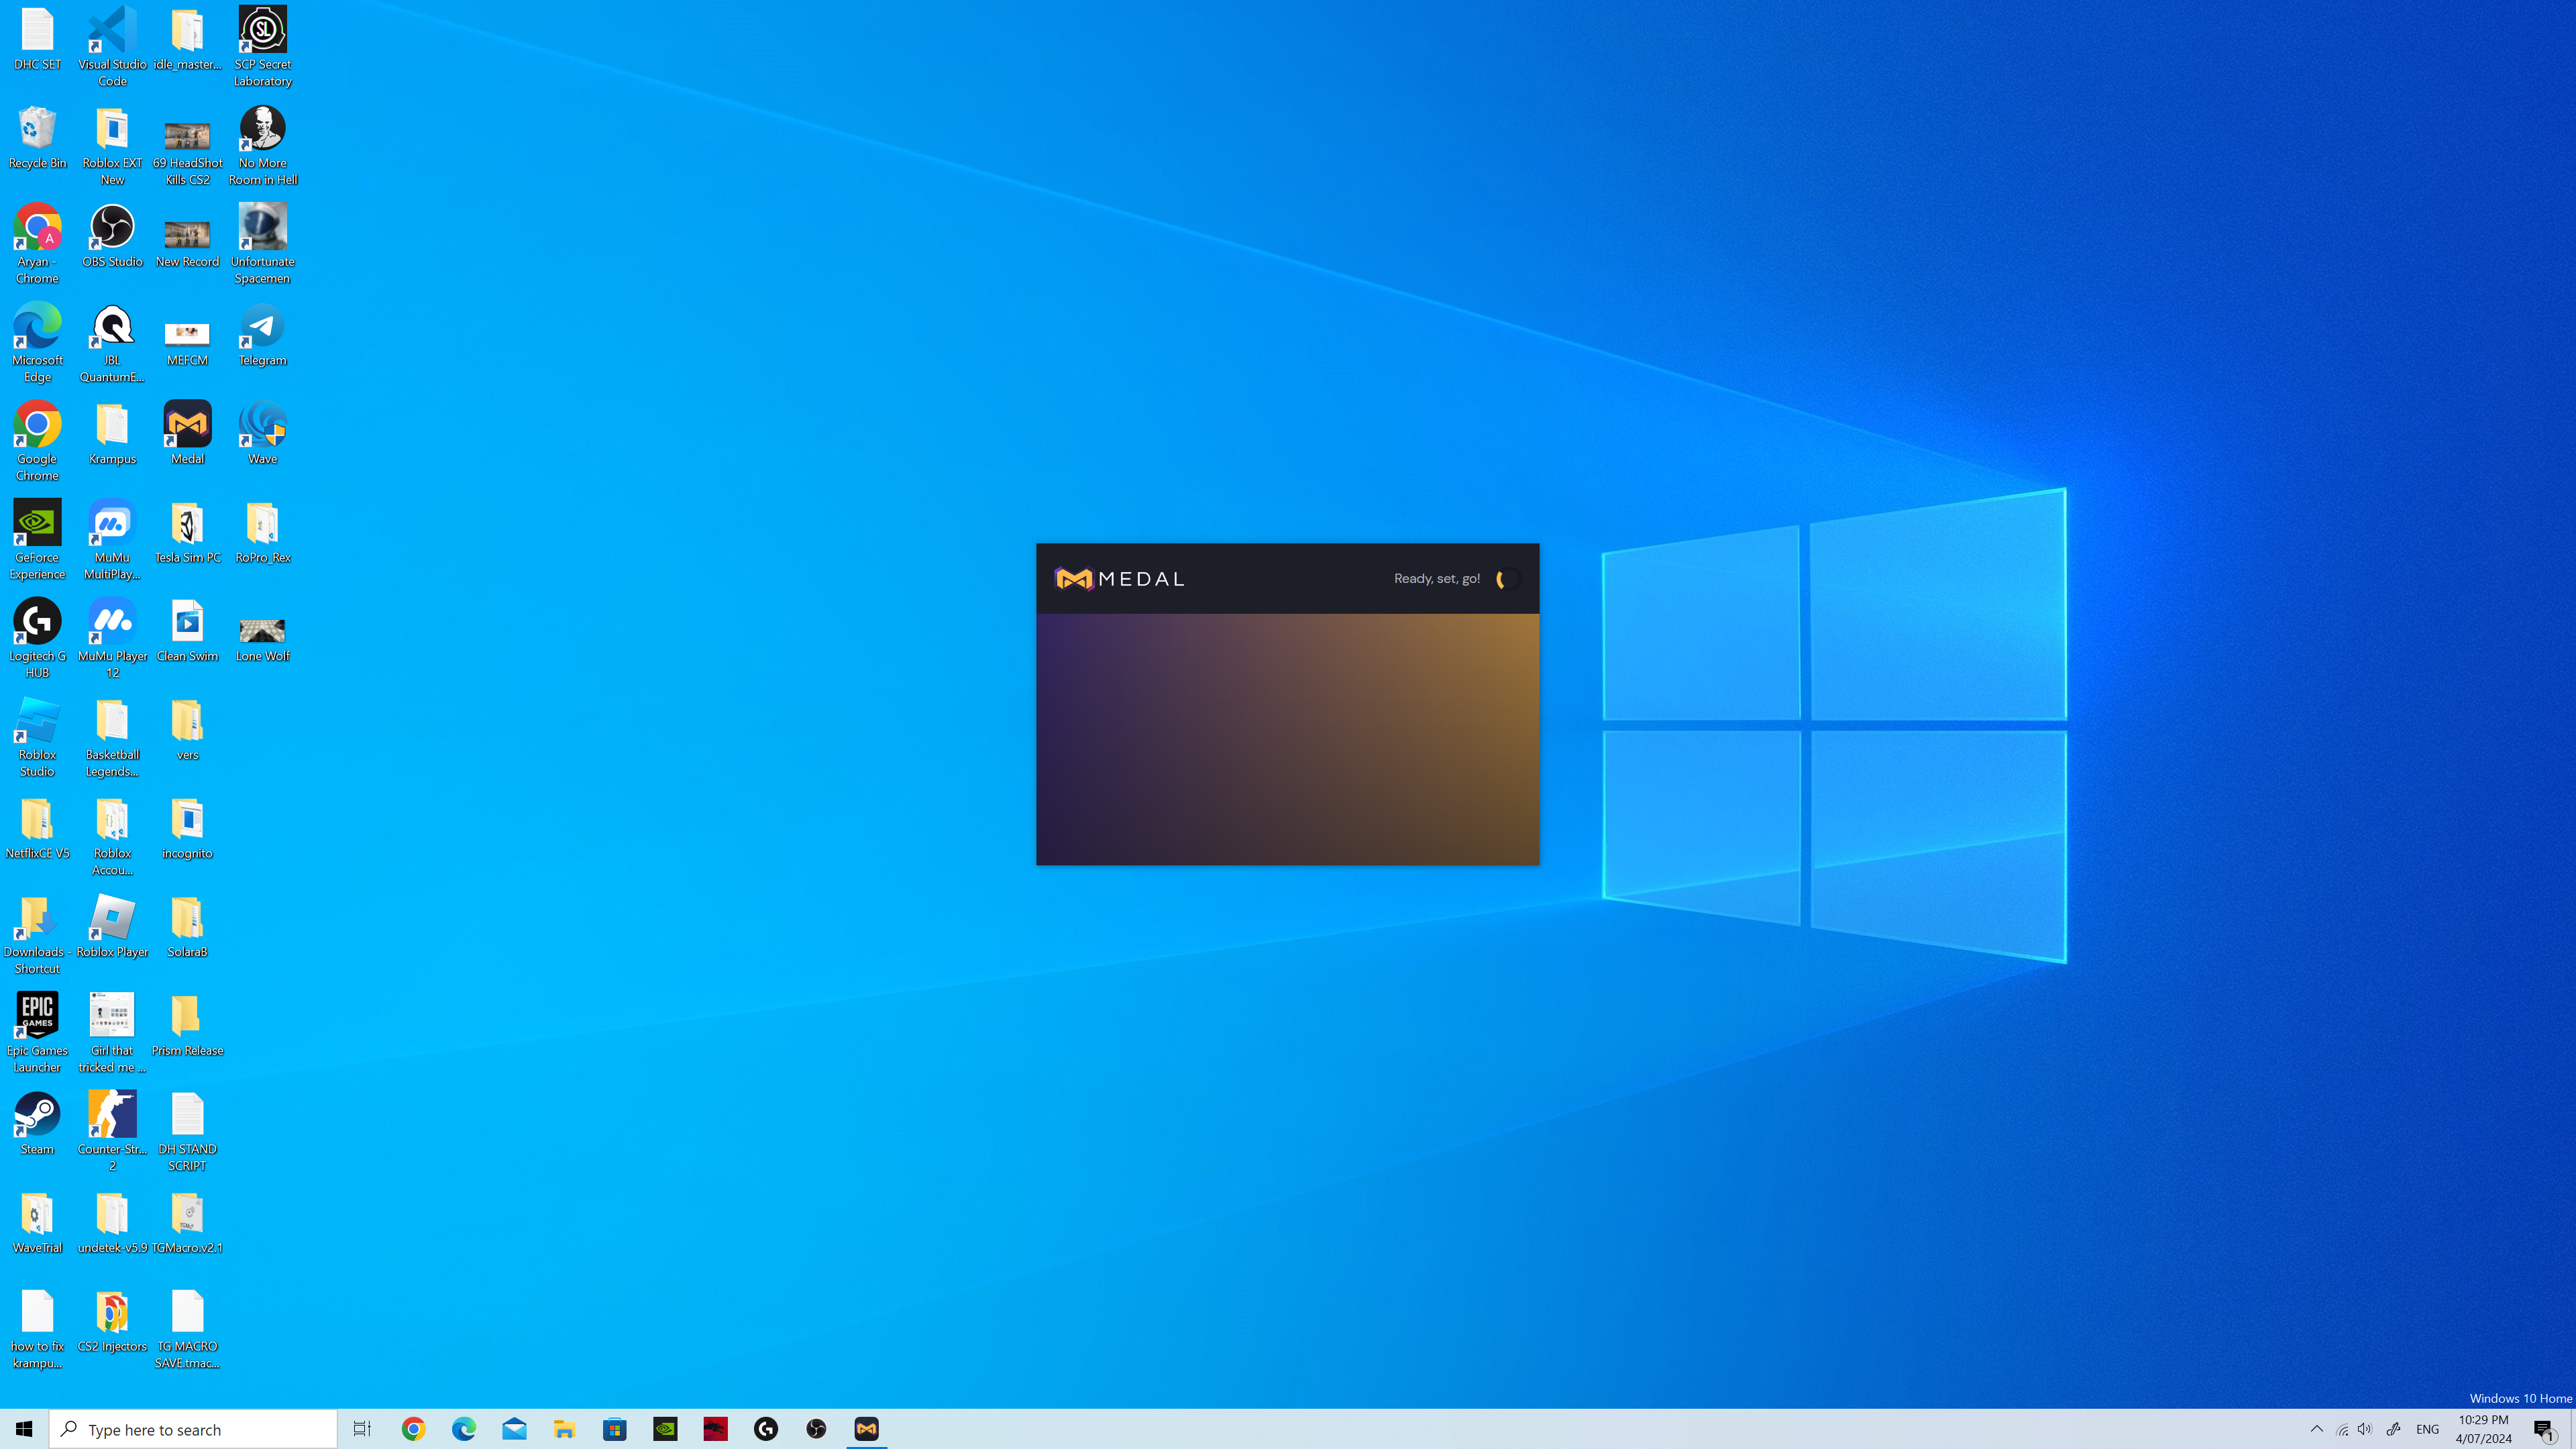Expand hidden system tray icons chevron
Screen dimensions: 2576x1449
pos(2316,1429)
